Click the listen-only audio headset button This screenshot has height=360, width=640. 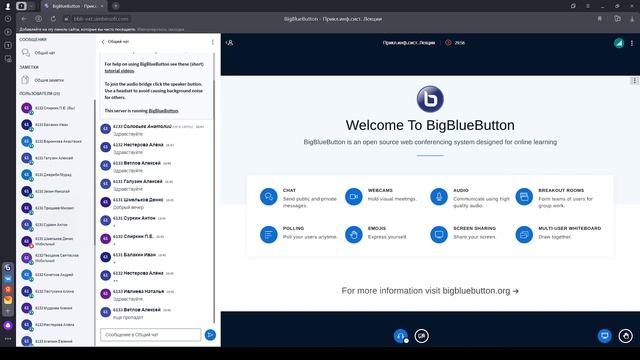[x=400, y=336]
